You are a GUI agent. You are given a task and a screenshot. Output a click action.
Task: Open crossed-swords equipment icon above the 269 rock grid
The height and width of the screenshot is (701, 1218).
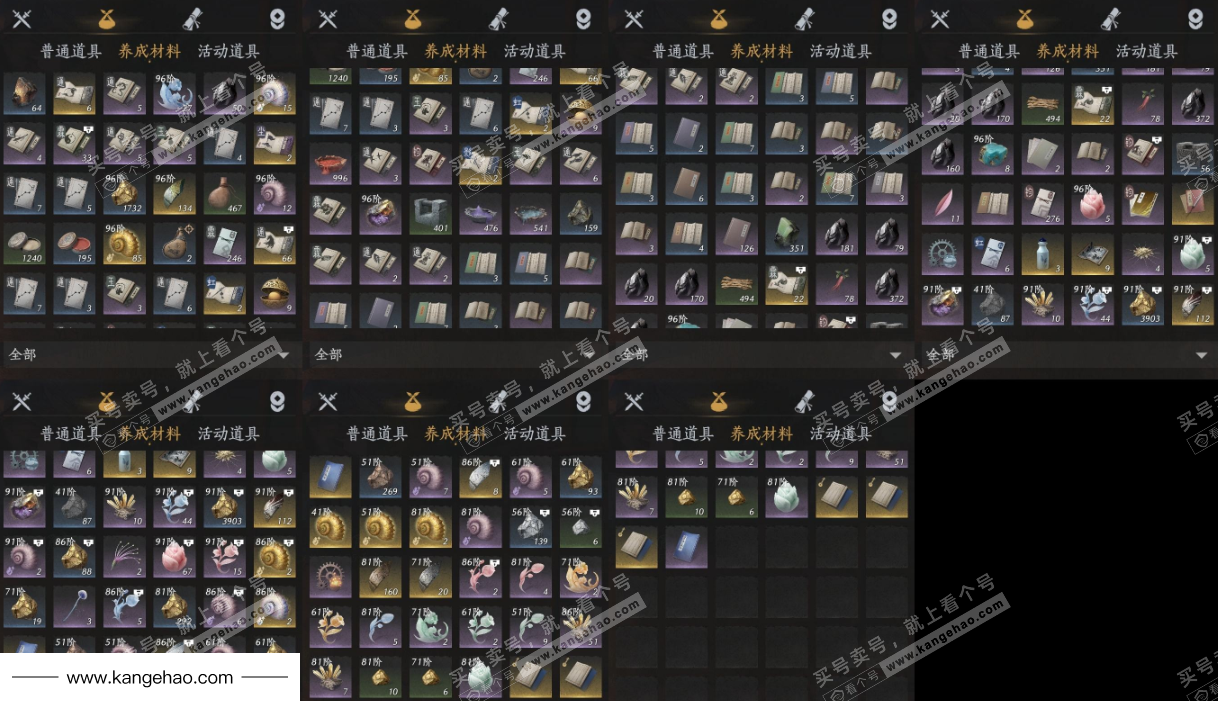tap(328, 402)
